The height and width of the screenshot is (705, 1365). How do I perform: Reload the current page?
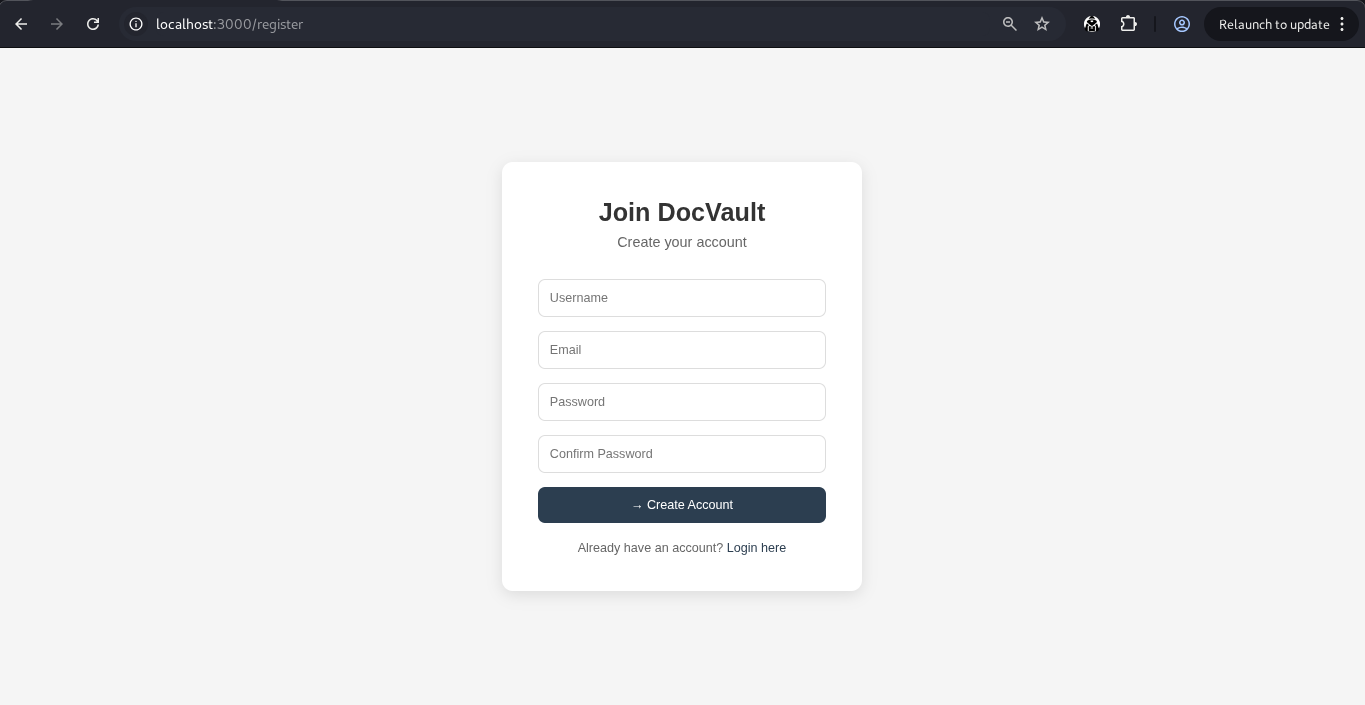93,24
